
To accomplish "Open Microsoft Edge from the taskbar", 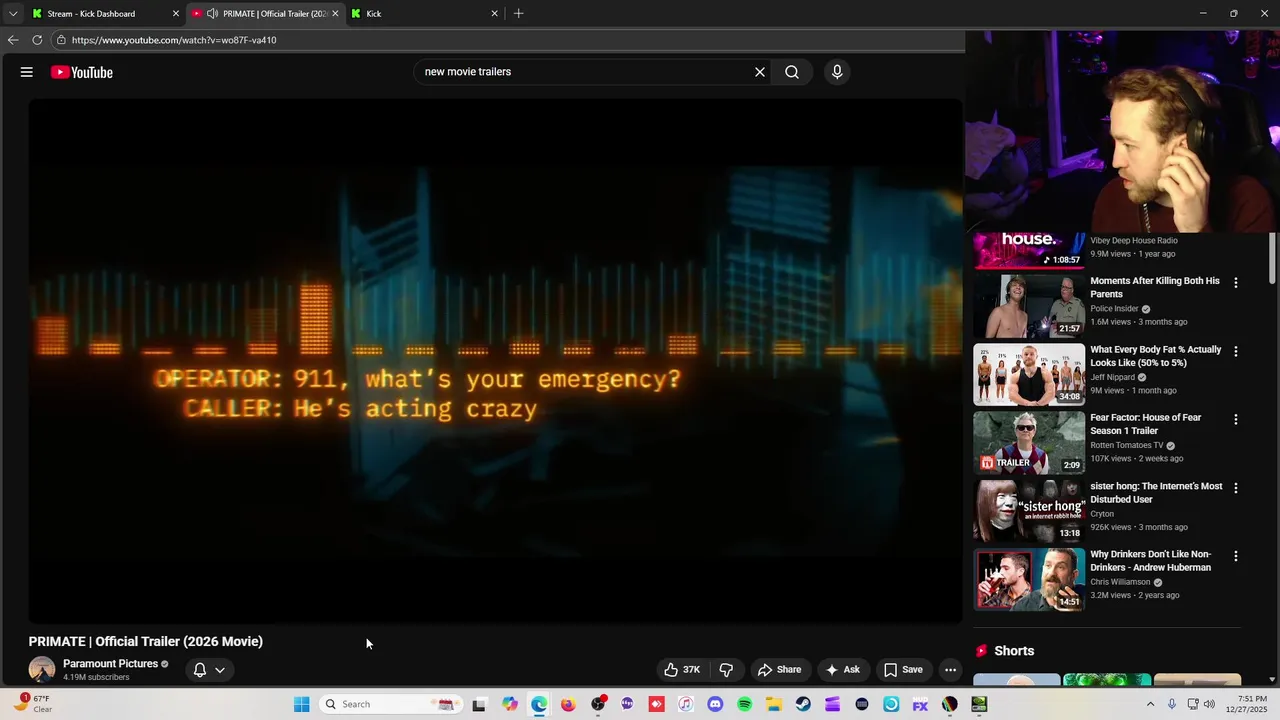I will pos(539,704).
